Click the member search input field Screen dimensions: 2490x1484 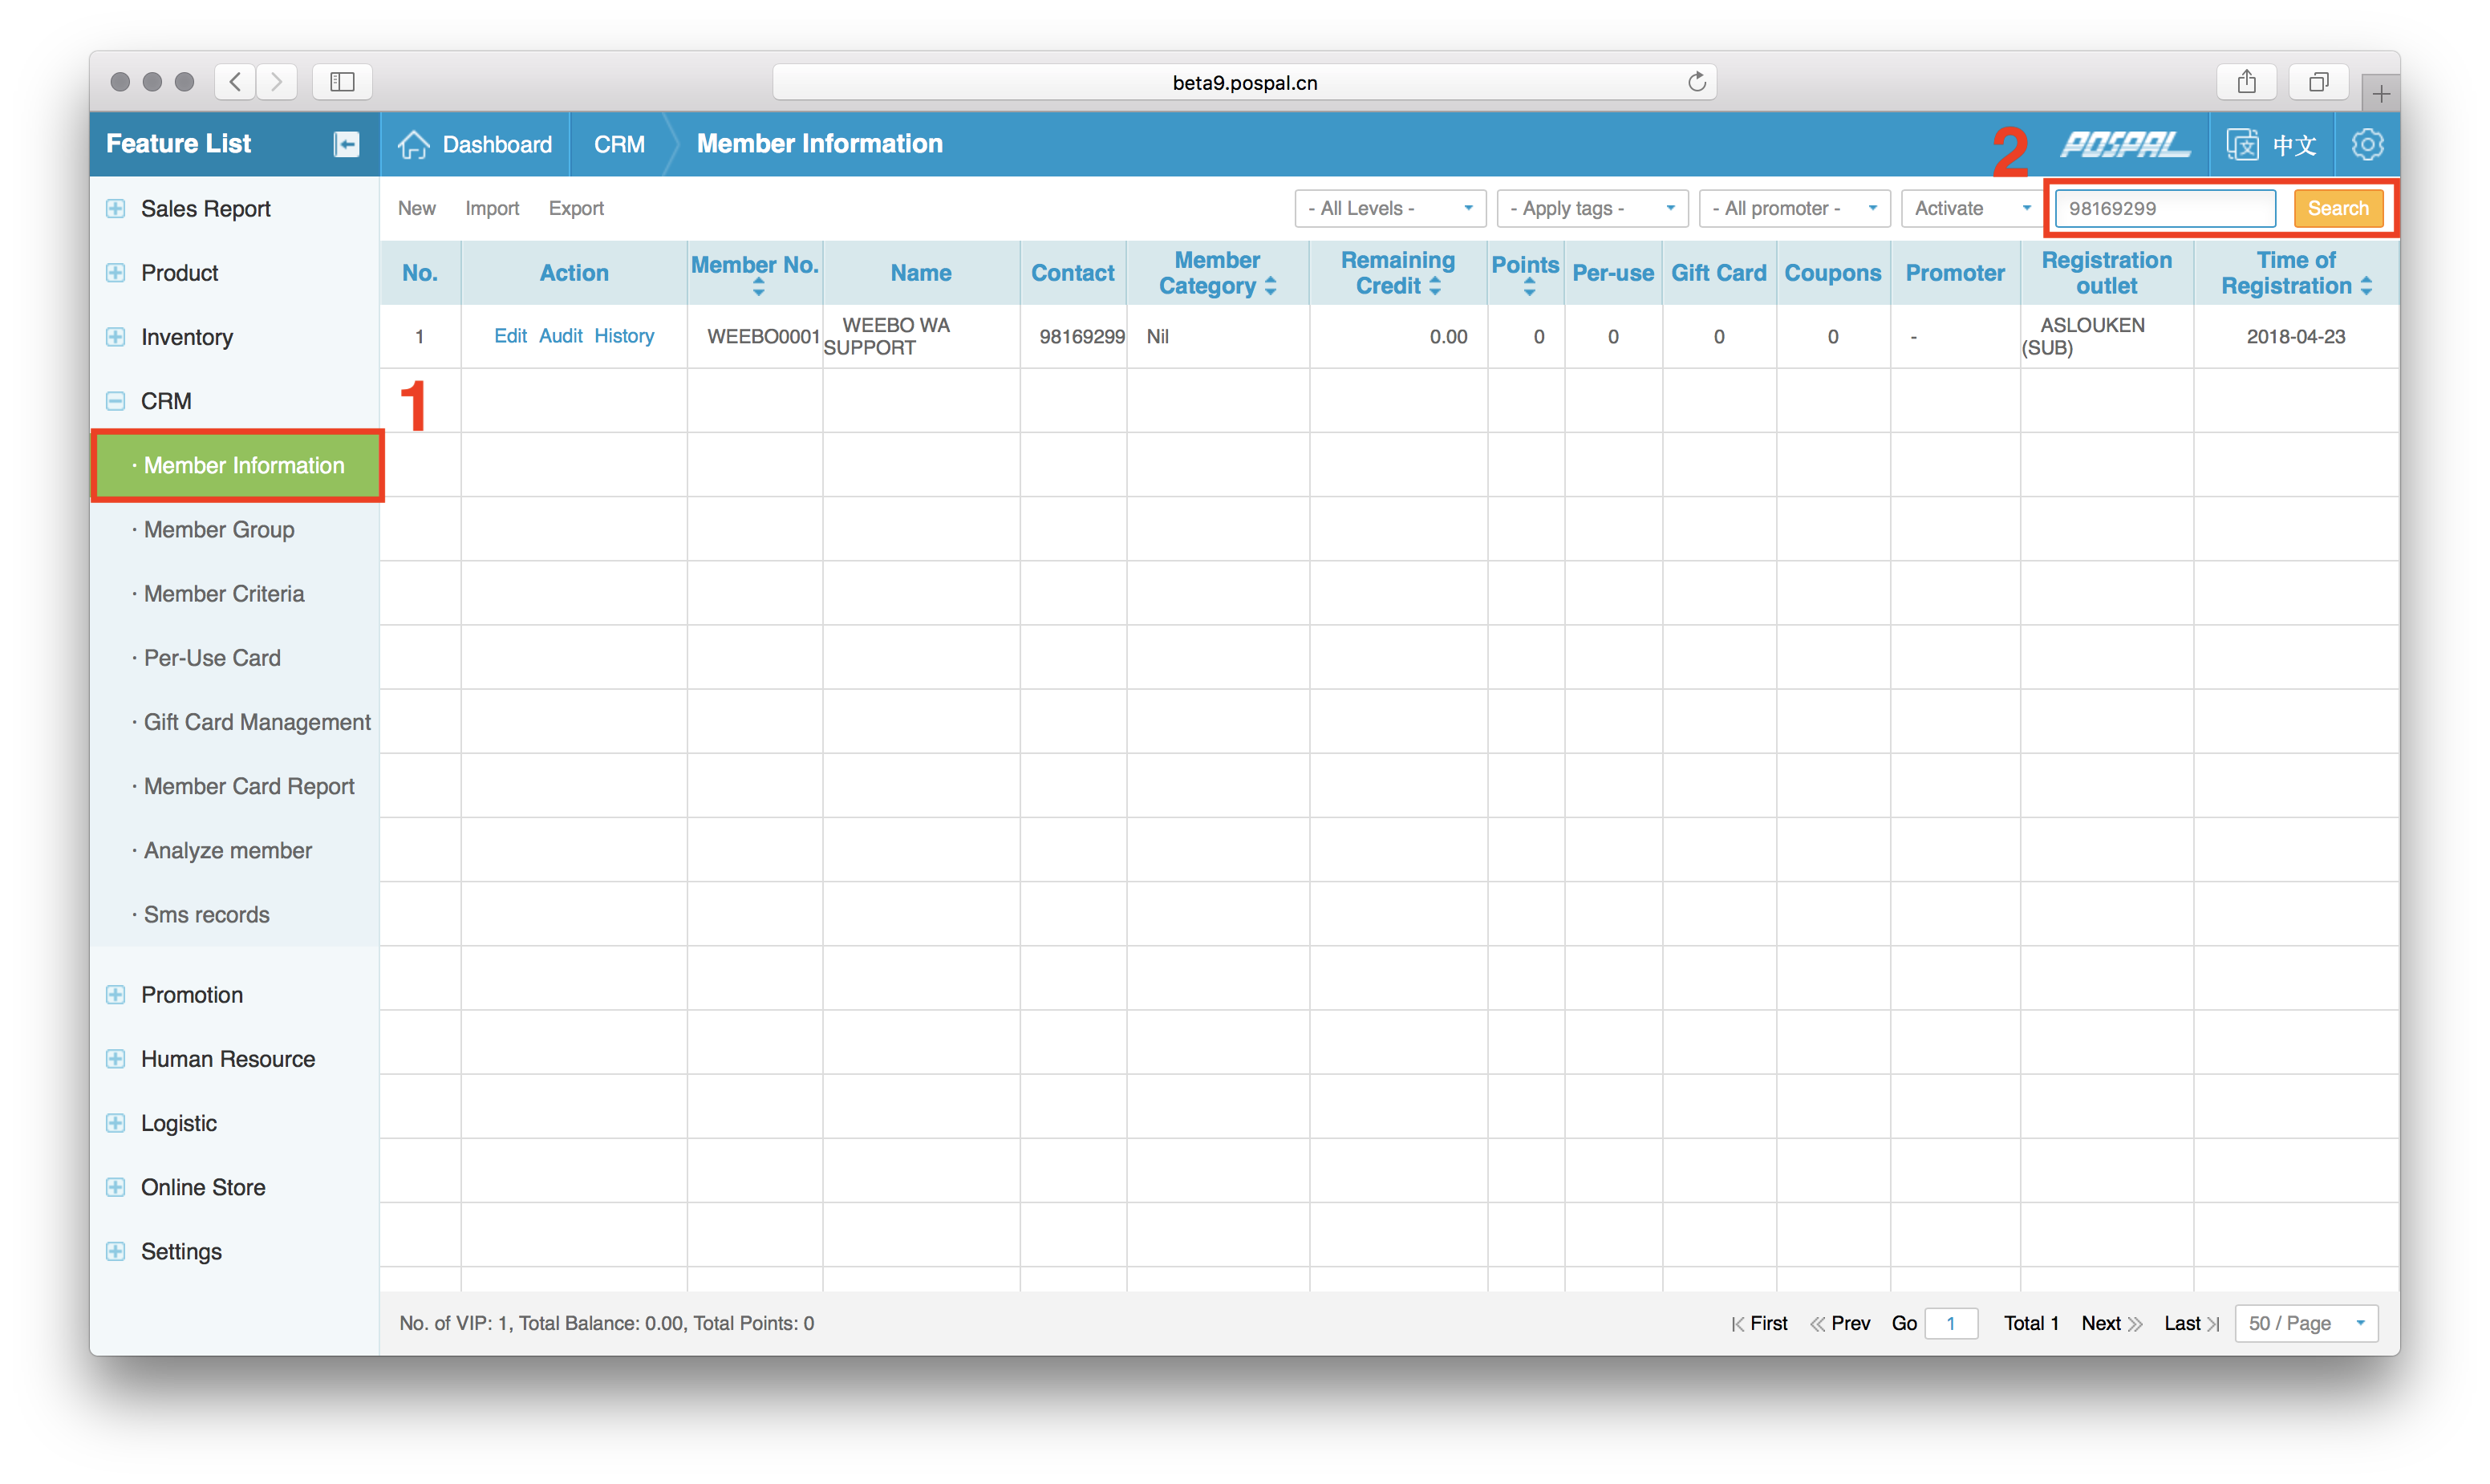2165,208
